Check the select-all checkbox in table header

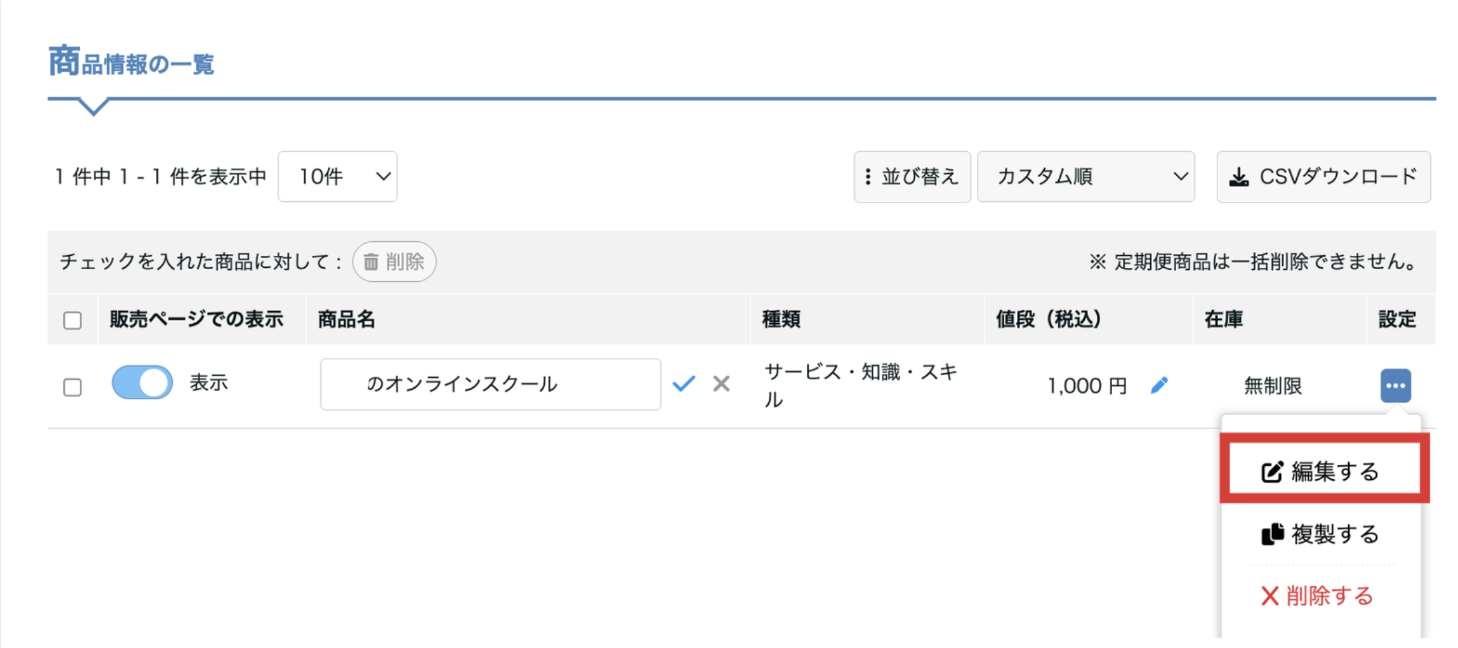pos(72,320)
